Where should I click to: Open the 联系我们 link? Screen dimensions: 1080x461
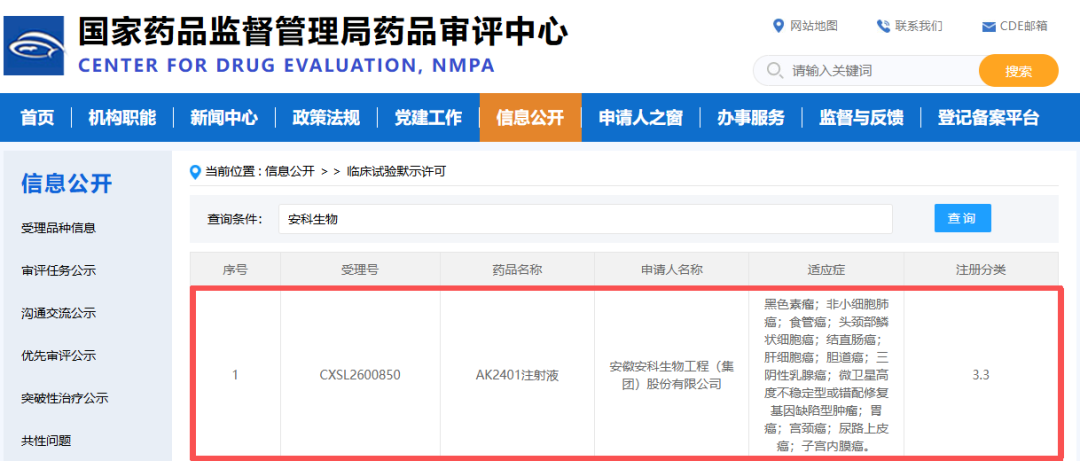coord(919,26)
